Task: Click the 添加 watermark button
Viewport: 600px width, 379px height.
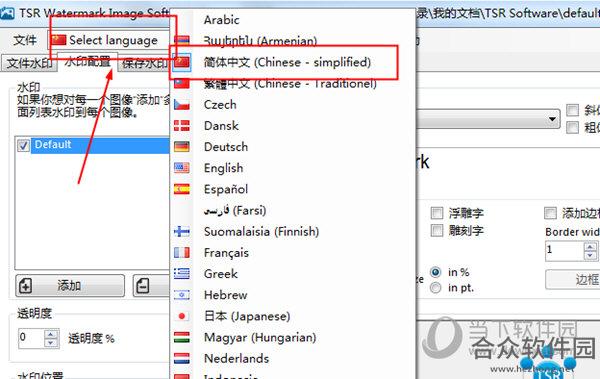Action: (x=70, y=286)
